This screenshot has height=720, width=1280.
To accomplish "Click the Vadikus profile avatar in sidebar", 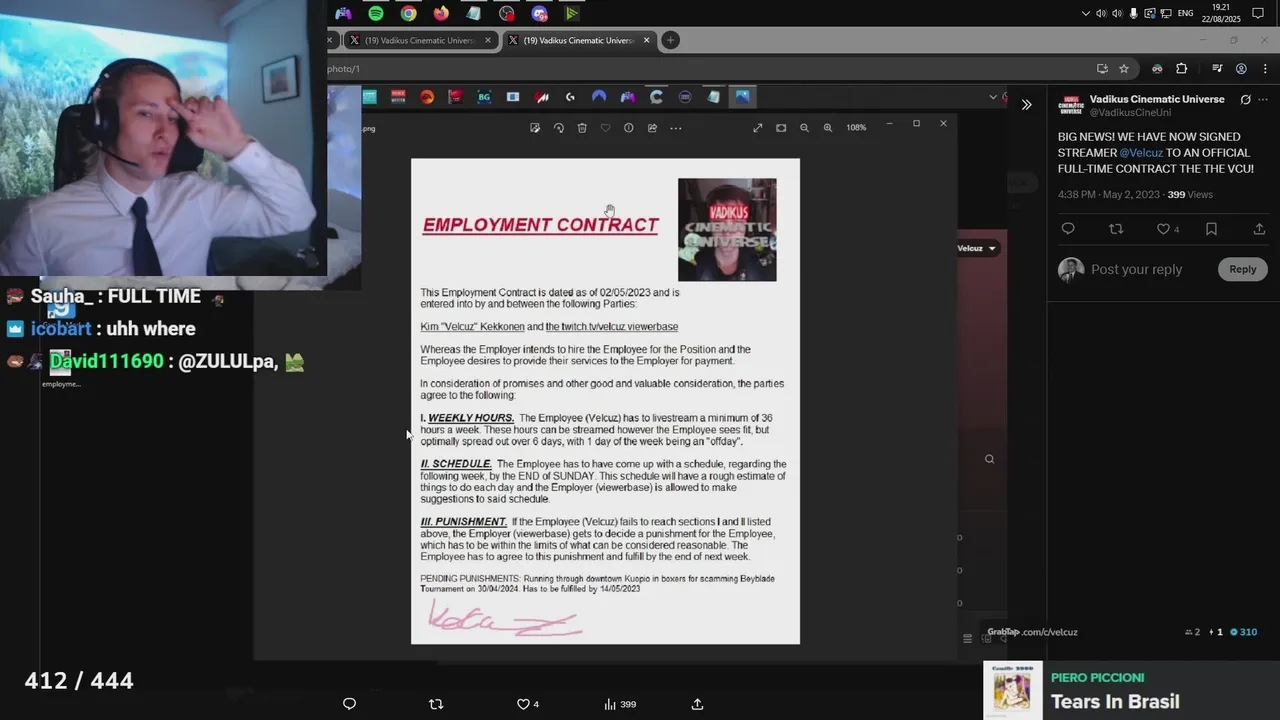I will pyautogui.click(x=1071, y=105).
